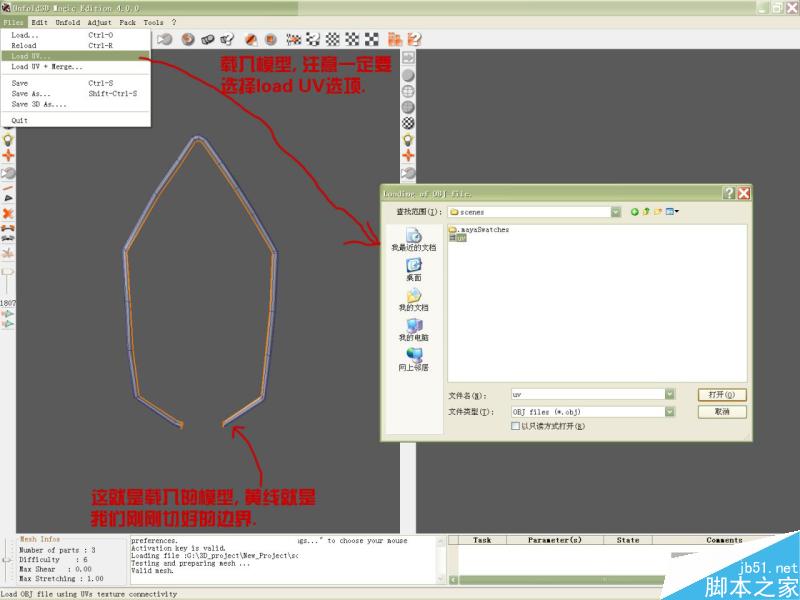The height and width of the screenshot is (600, 800).
Task: Open the Tools menu
Action: point(154,22)
